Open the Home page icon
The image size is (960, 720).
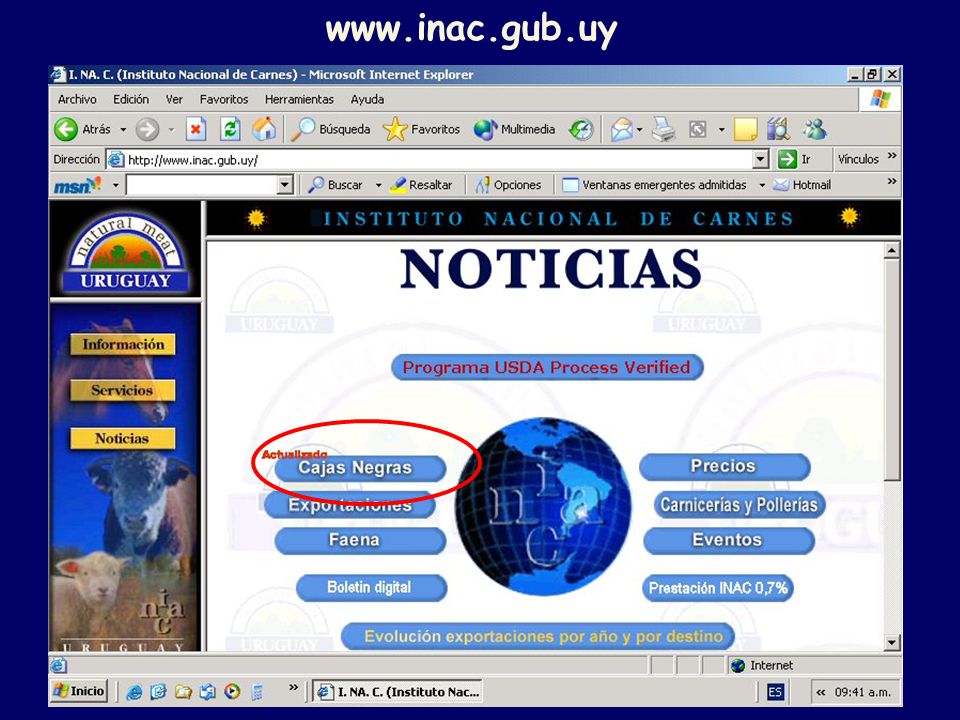pyautogui.click(x=264, y=129)
